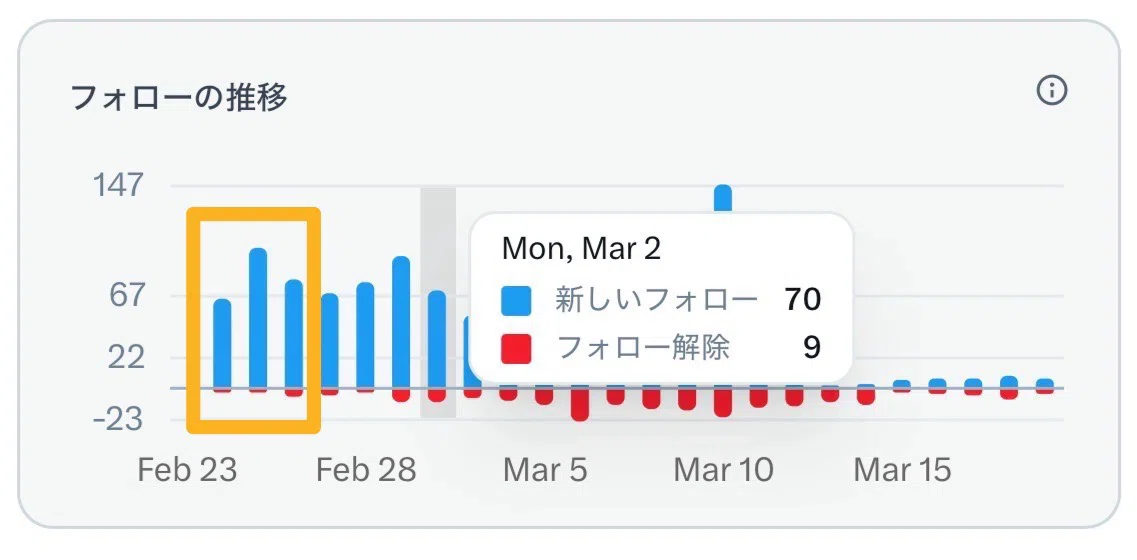The height and width of the screenshot is (560, 1137).
Task: Click the tallest blue bar inside the orange box
Action: (258, 318)
